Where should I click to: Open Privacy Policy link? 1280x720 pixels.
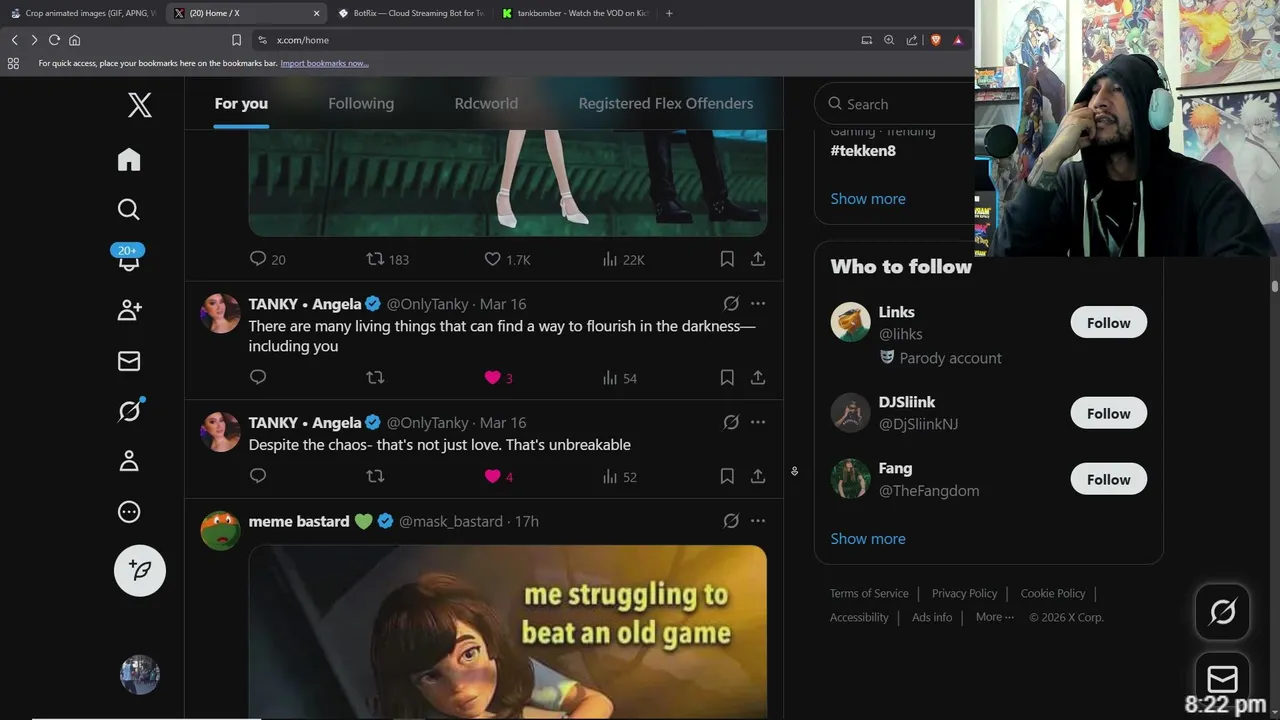click(964, 593)
